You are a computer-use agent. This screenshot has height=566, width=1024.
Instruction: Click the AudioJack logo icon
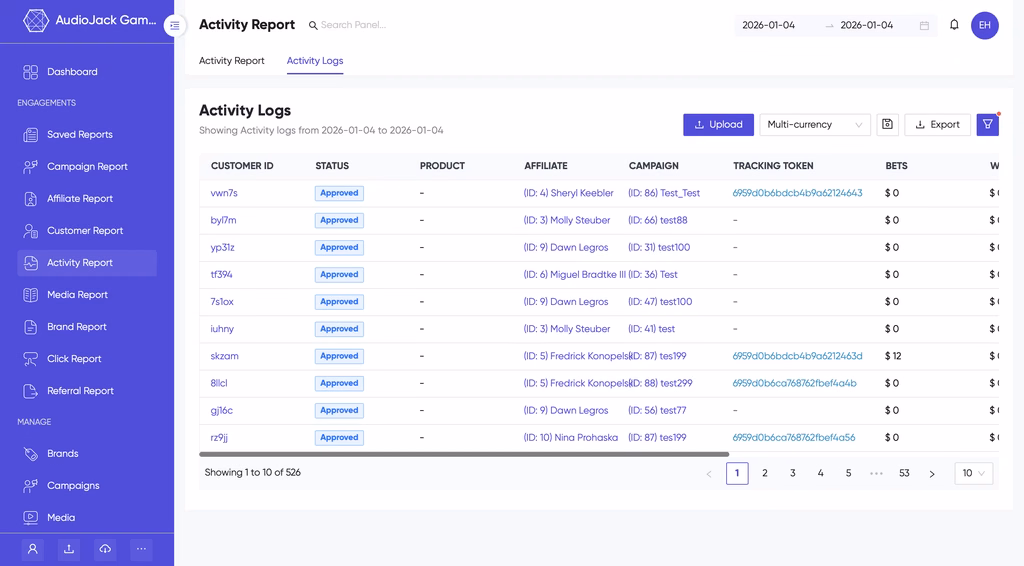pyautogui.click(x=35, y=20)
